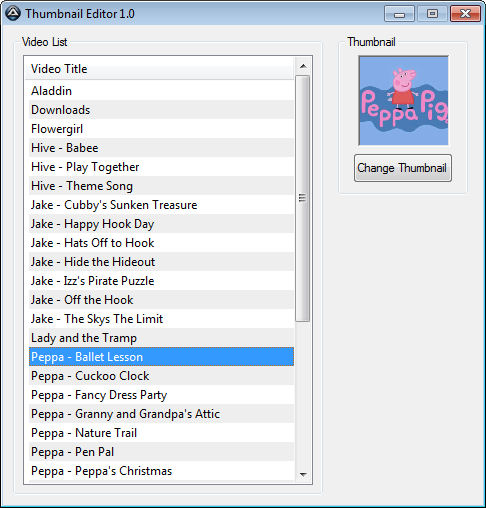Select Peppa - Granny and Grandpa's Attic

(x=161, y=414)
